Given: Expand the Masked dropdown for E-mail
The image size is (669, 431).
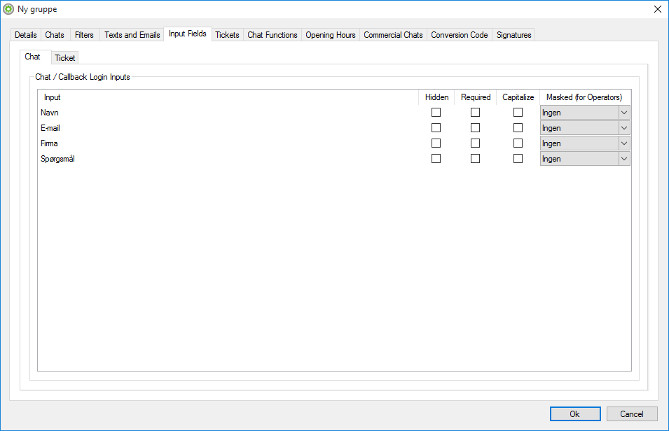Looking at the screenshot, I should tap(585, 128).
